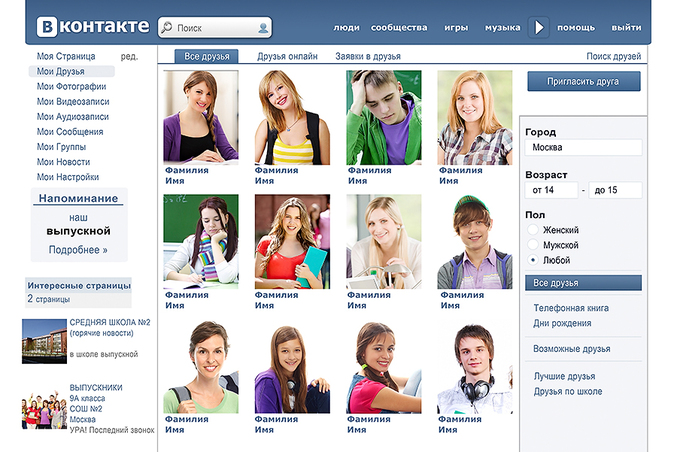Screen dimensions: 677x452
Task: Switch to the Друзья онлайн tab
Action: click(287, 57)
